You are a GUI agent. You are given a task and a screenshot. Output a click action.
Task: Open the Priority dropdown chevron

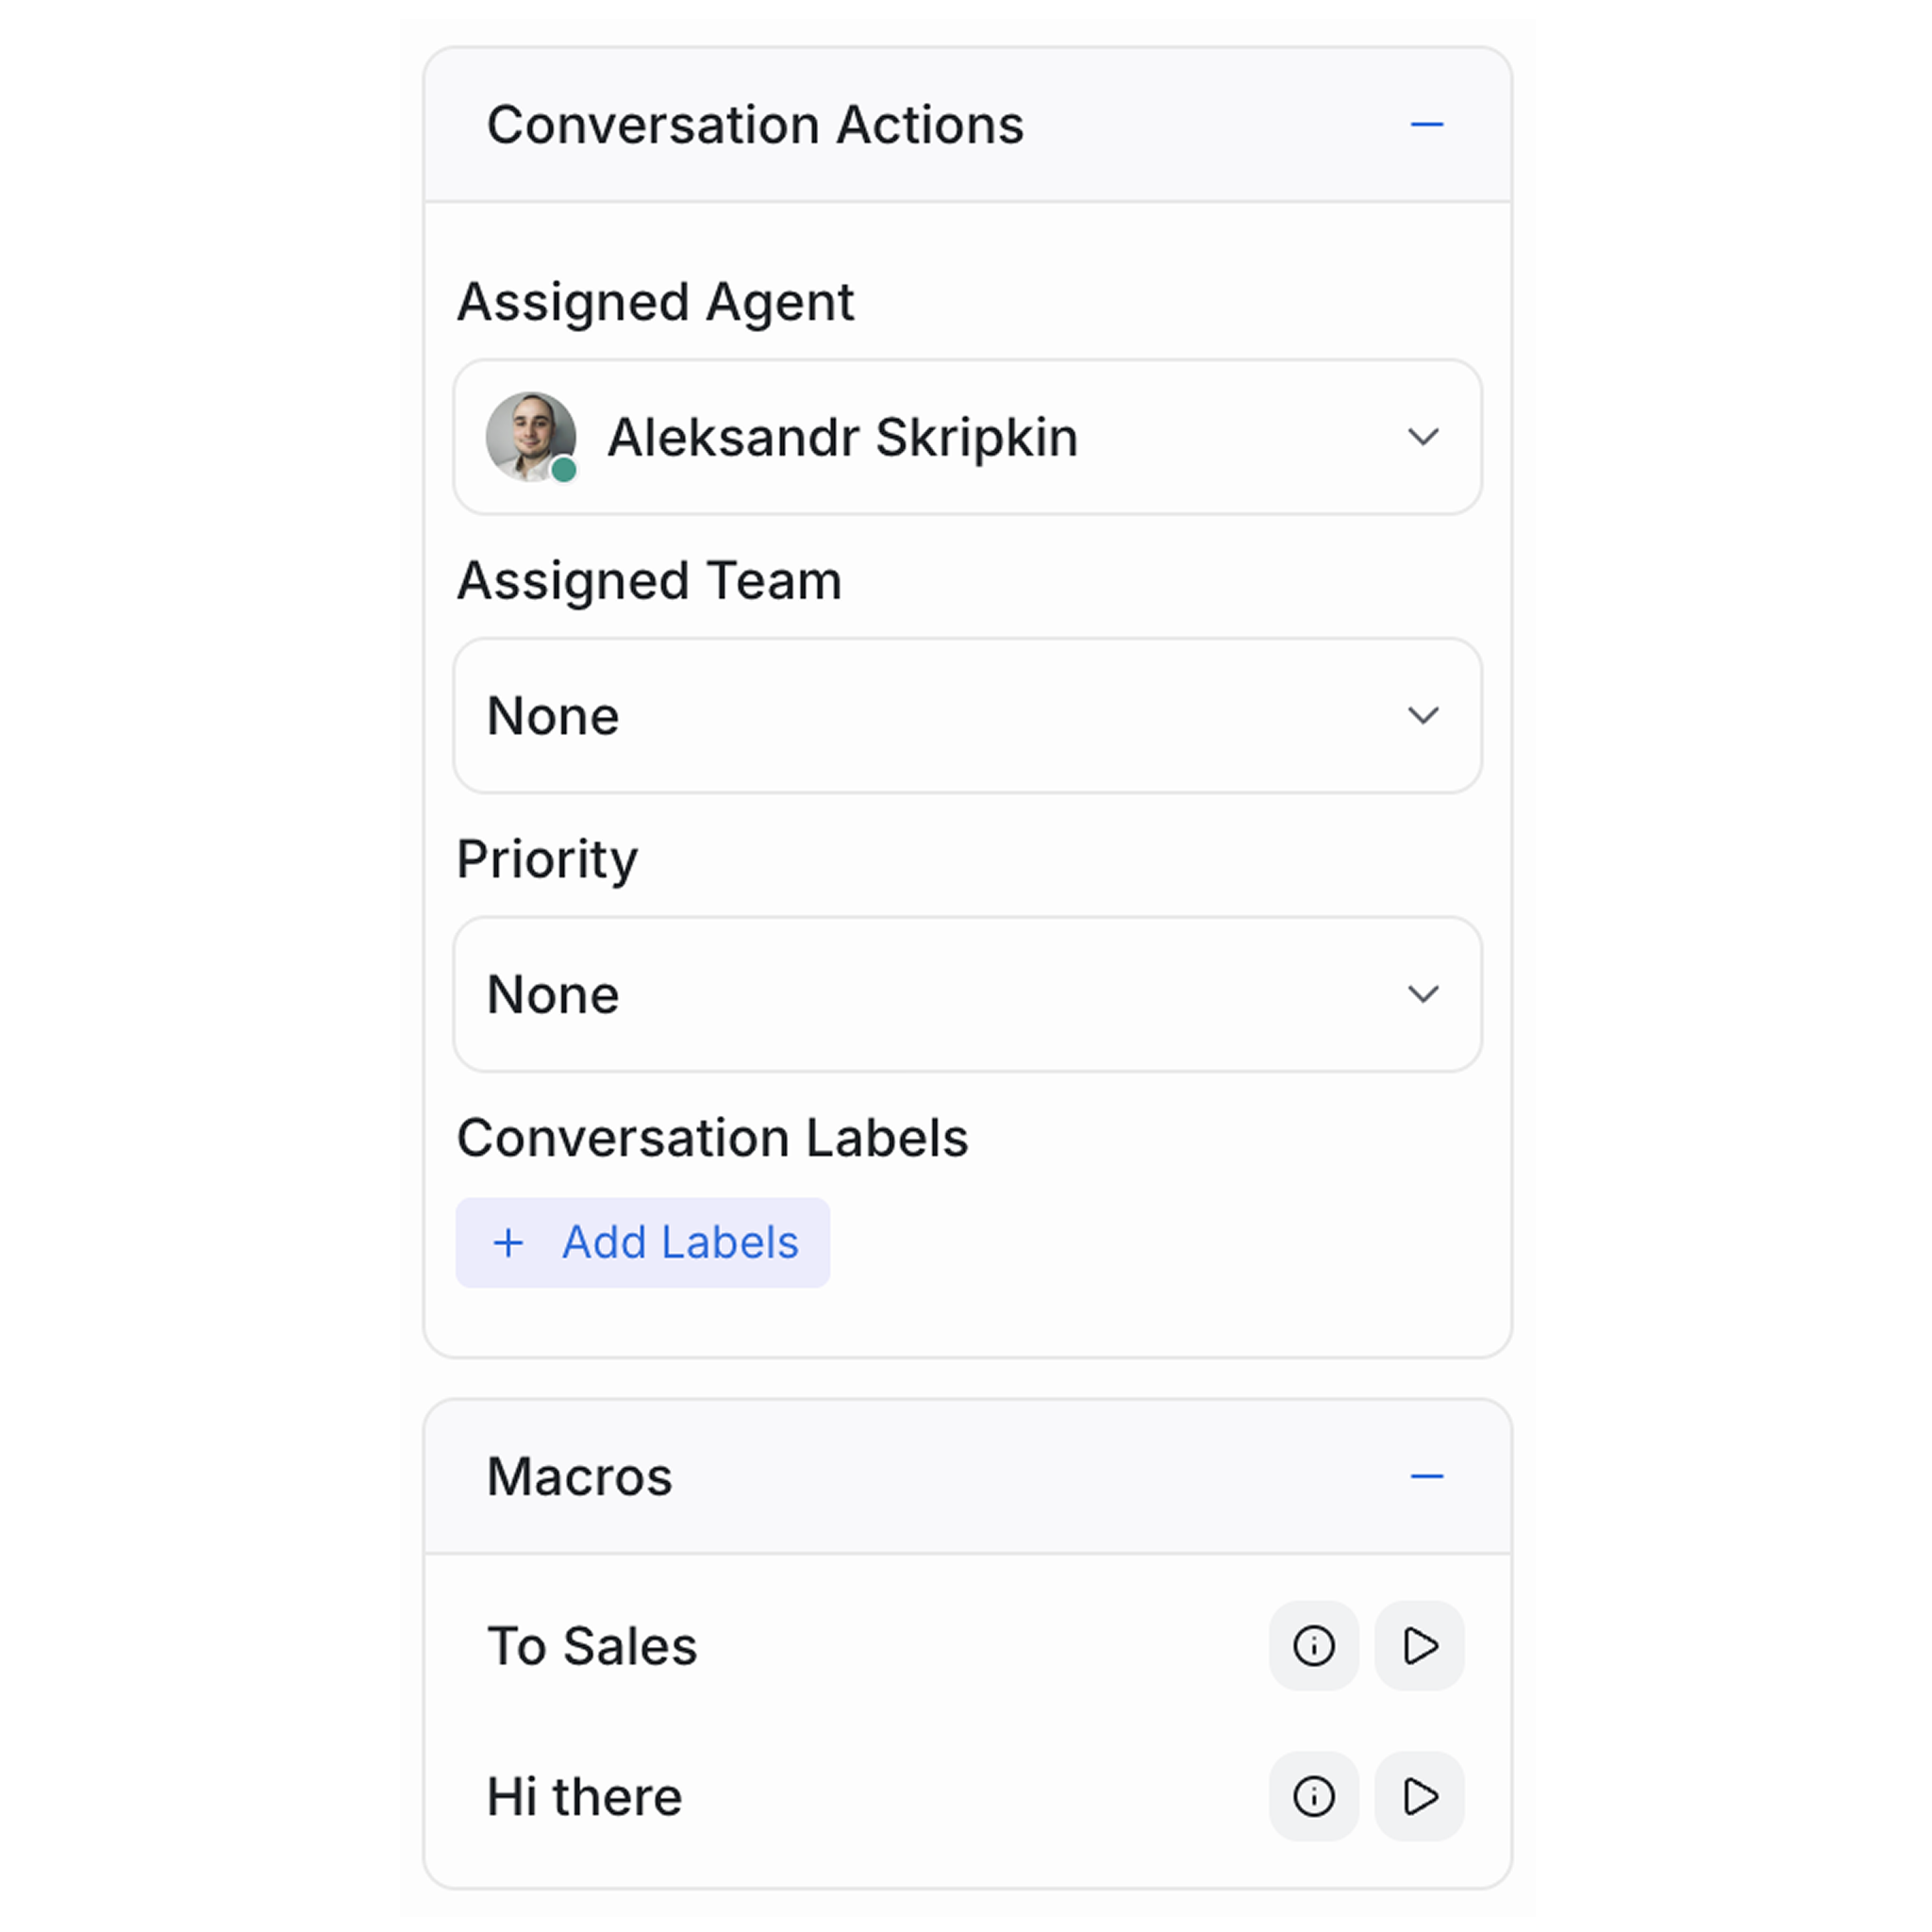coord(1423,994)
